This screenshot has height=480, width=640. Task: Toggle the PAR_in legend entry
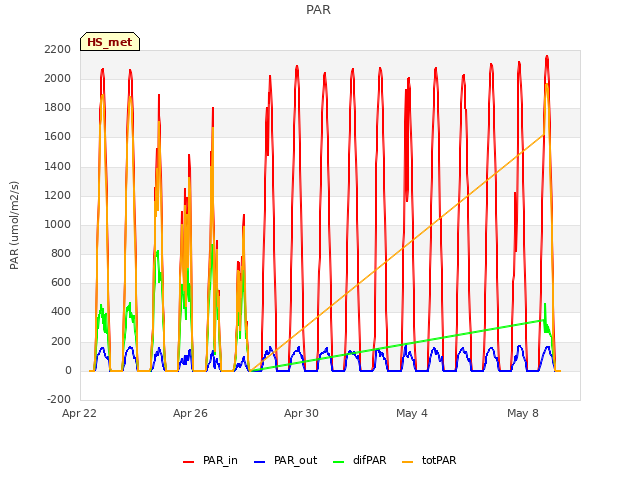[x=210, y=460]
